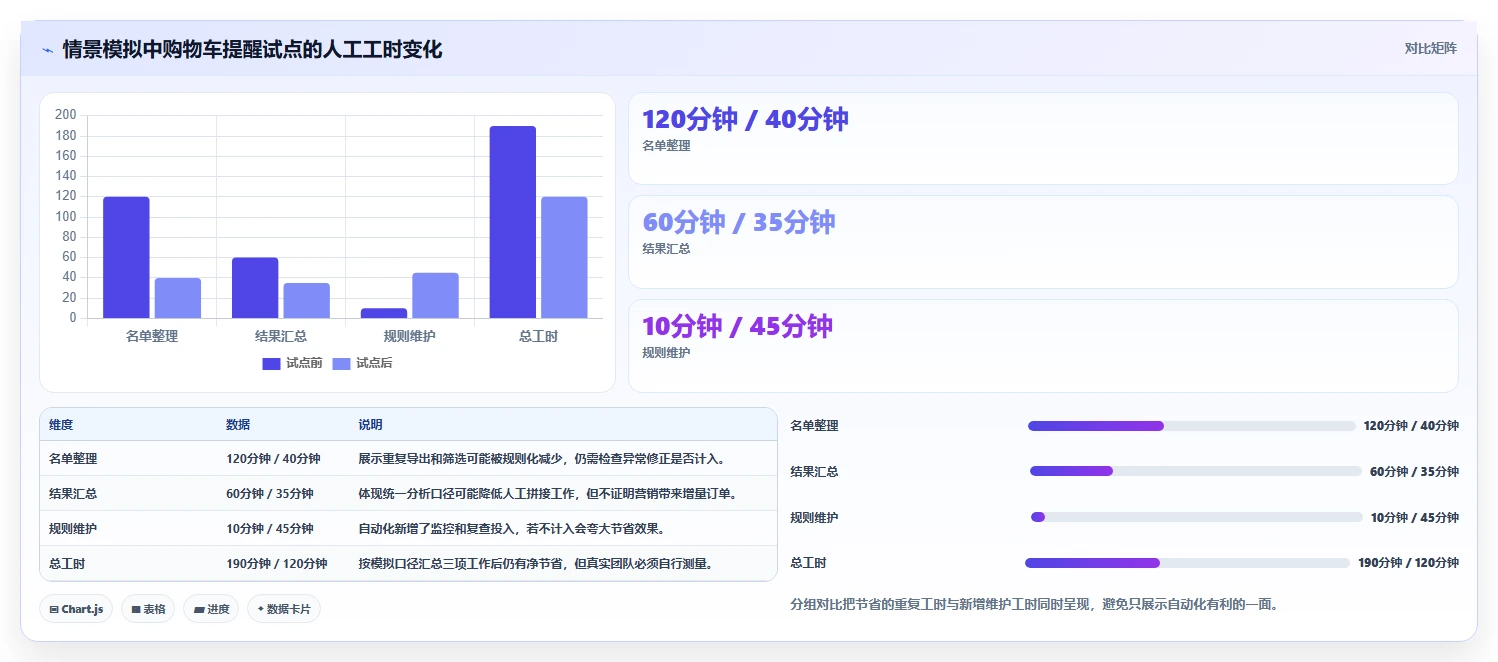
Task: Click the 说明 table column header
Action: pyautogui.click(x=370, y=425)
